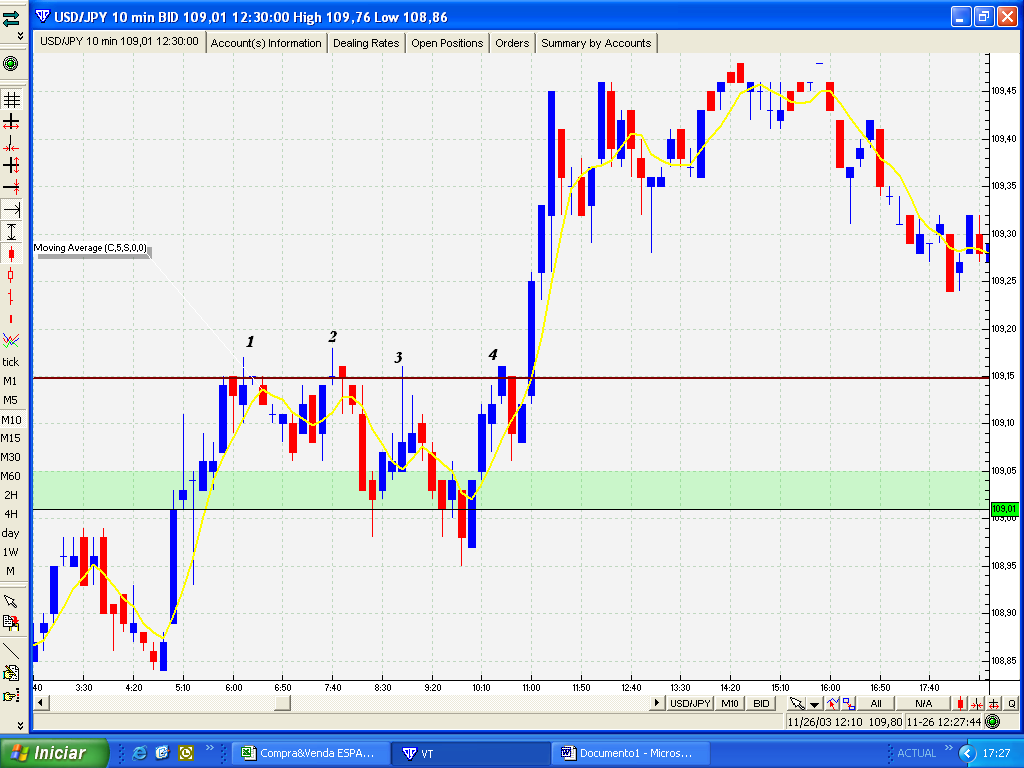This screenshot has width=1024, height=768.
Task: Toggle the chart shift arrow-to-bar icon
Action: click(x=11, y=209)
